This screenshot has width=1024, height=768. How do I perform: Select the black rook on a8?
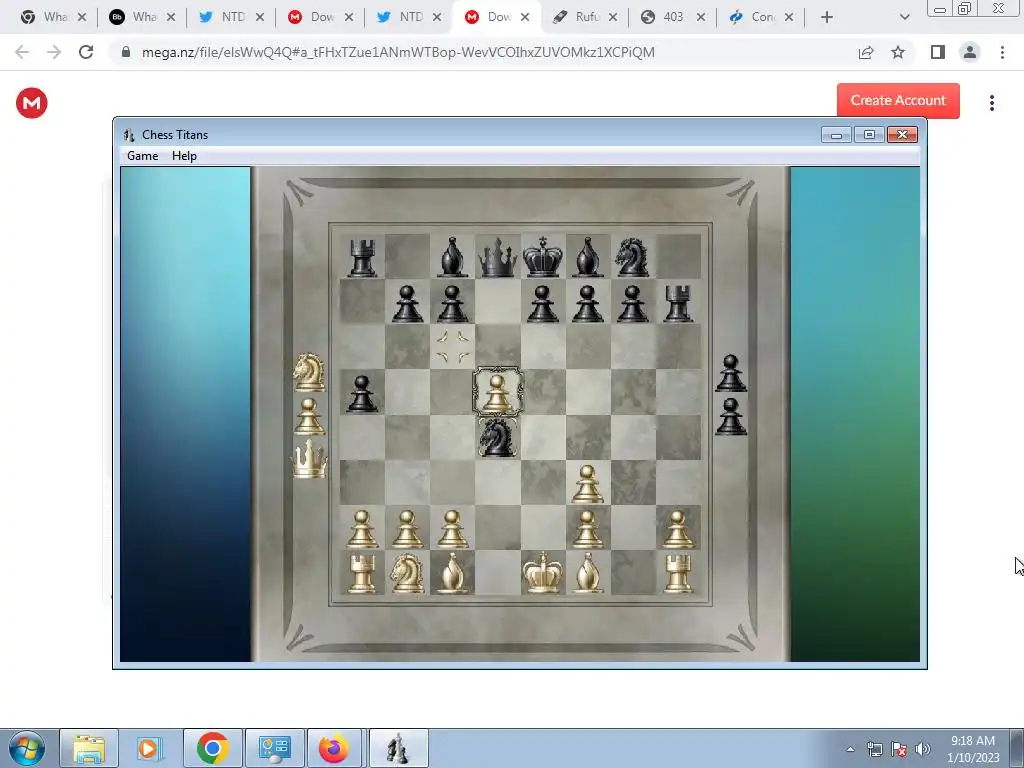click(362, 257)
